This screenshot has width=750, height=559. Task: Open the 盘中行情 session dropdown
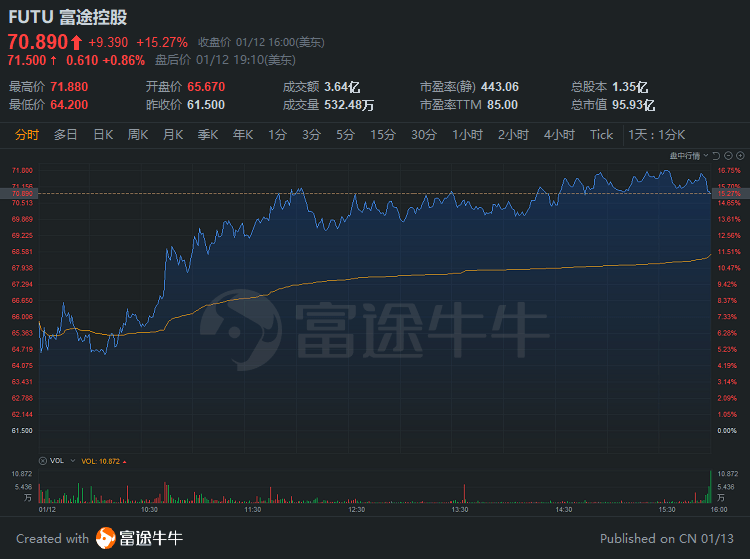[x=689, y=156]
